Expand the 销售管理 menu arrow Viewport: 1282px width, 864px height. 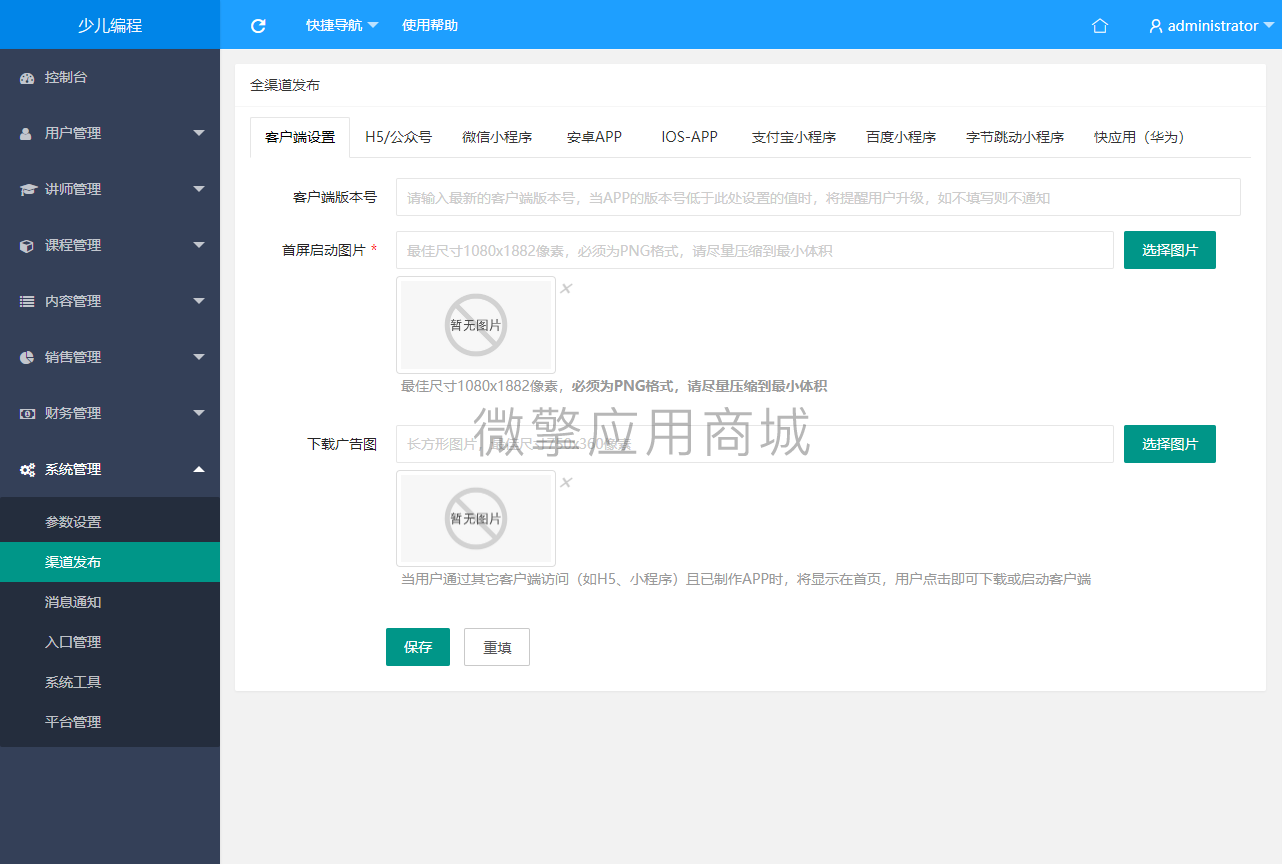pyautogui.click(x=199, y=357)
